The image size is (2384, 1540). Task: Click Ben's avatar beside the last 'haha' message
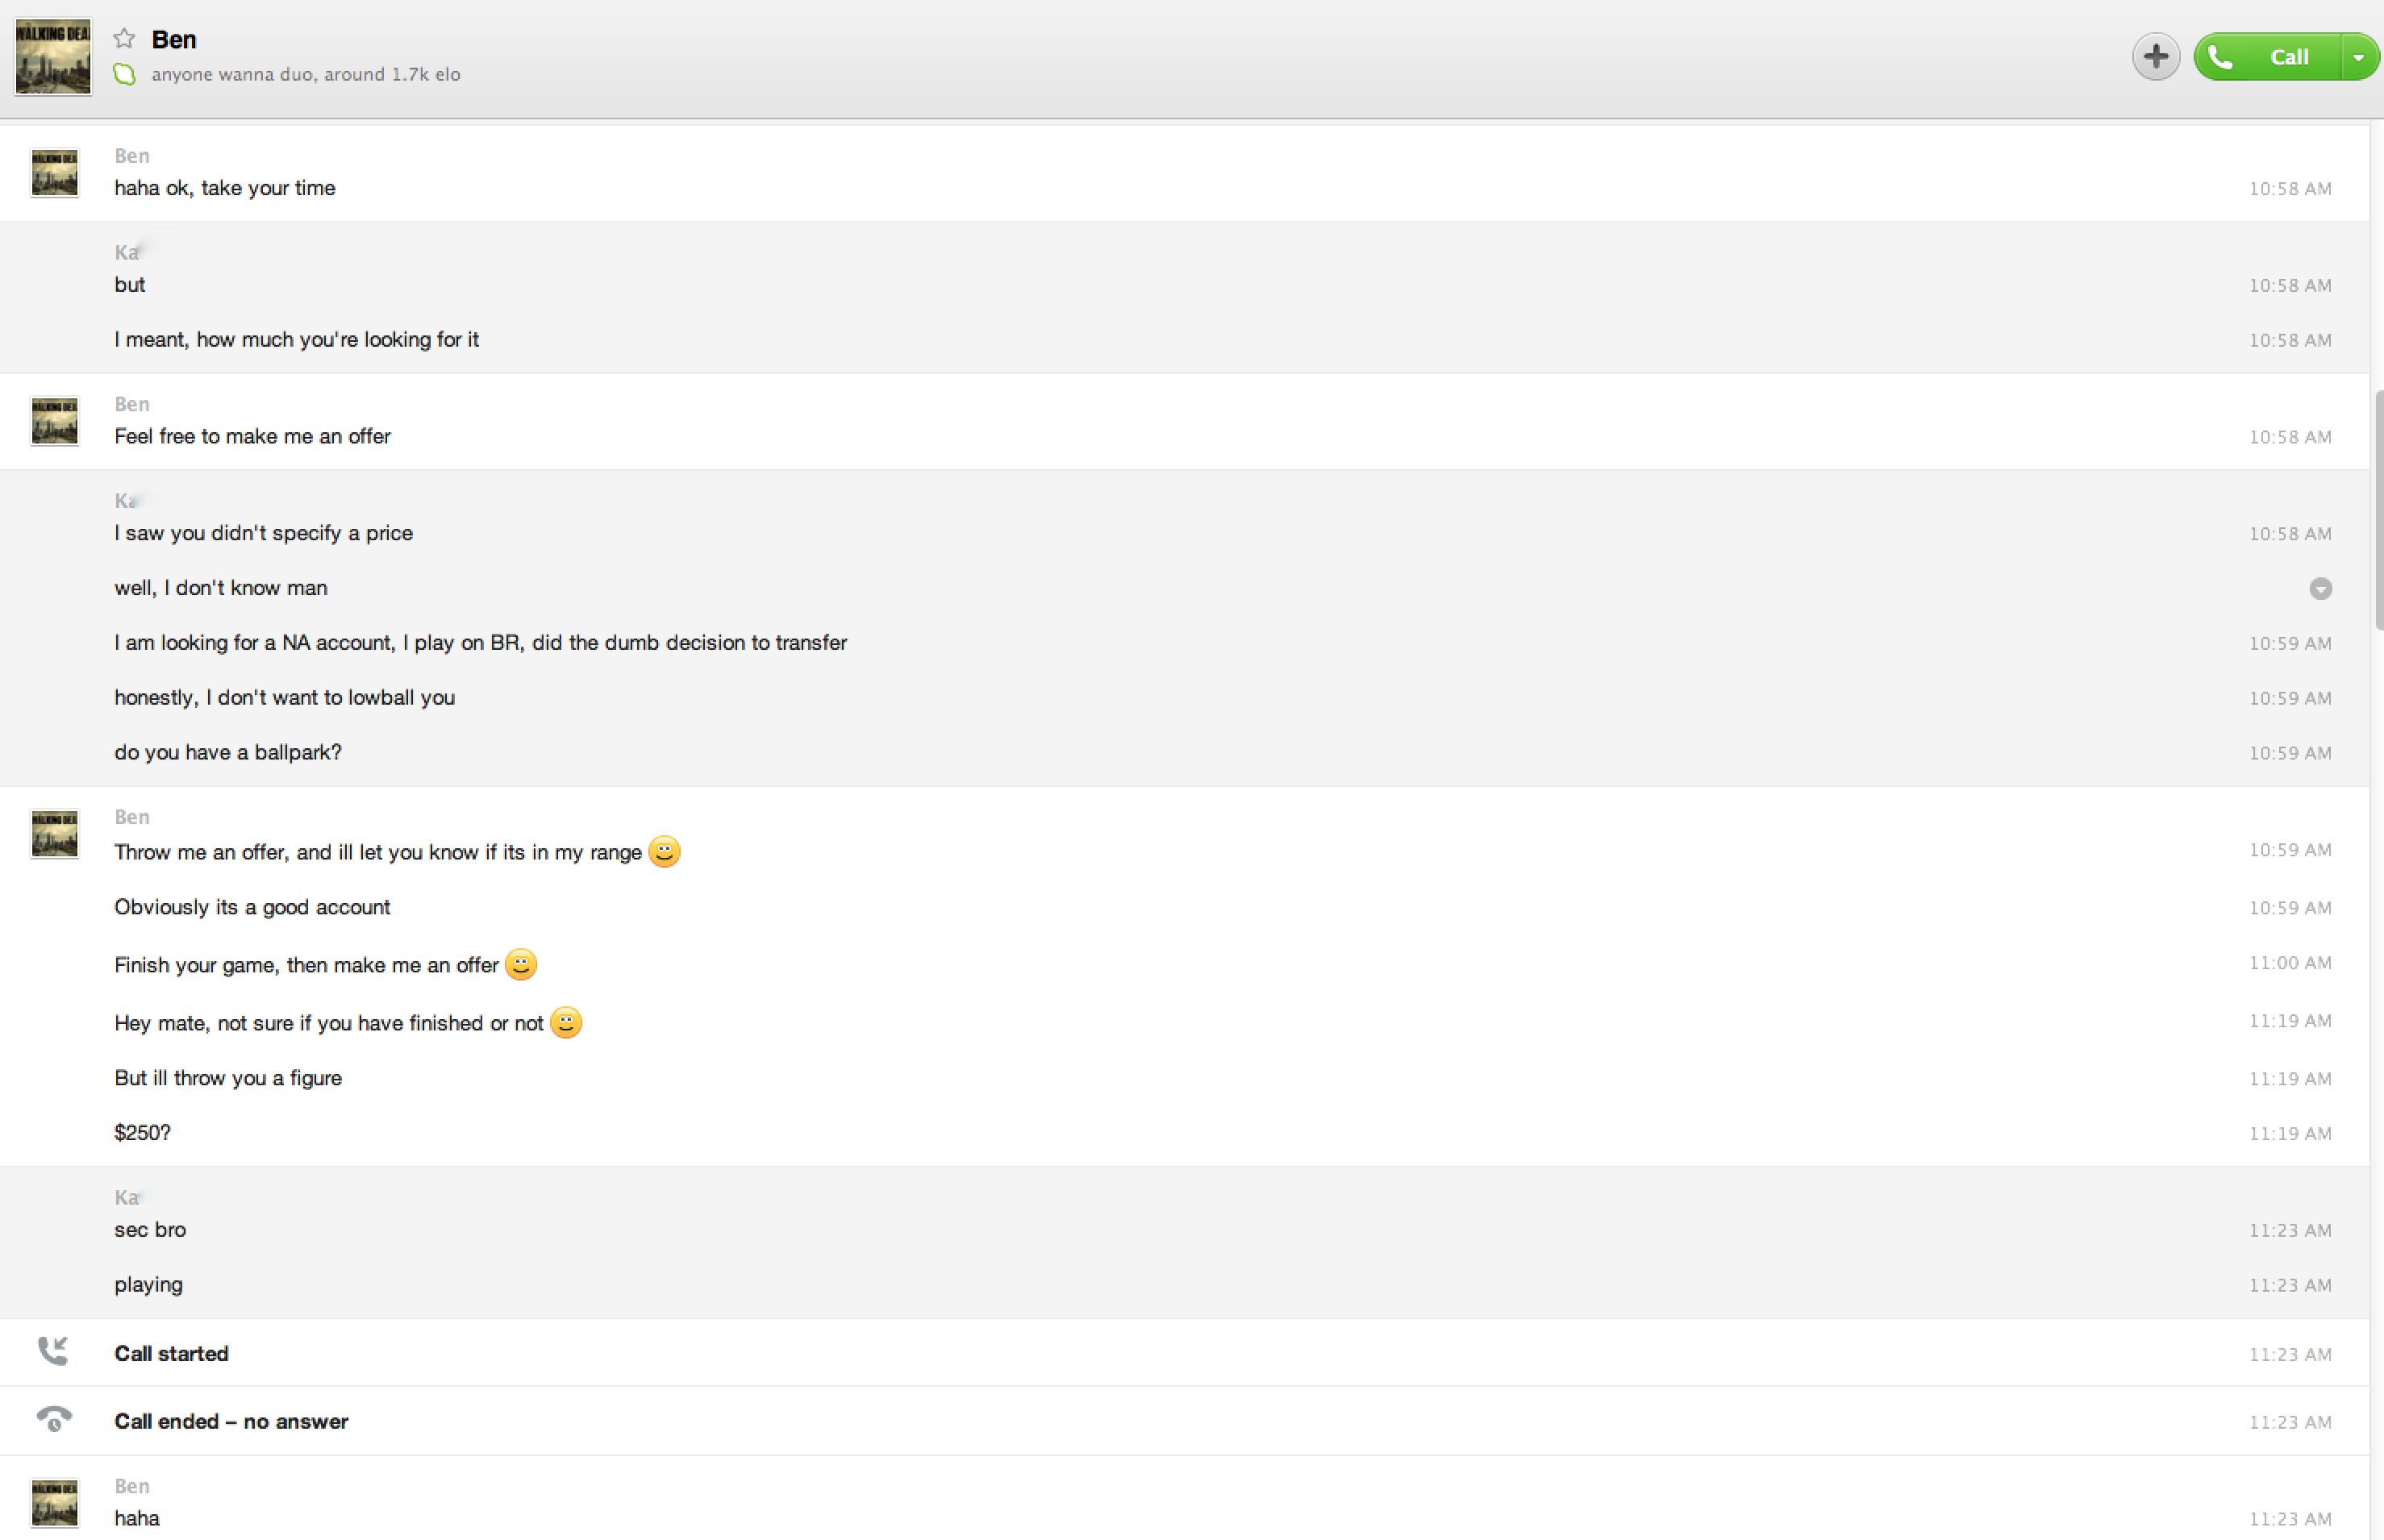pos(54,1503)
